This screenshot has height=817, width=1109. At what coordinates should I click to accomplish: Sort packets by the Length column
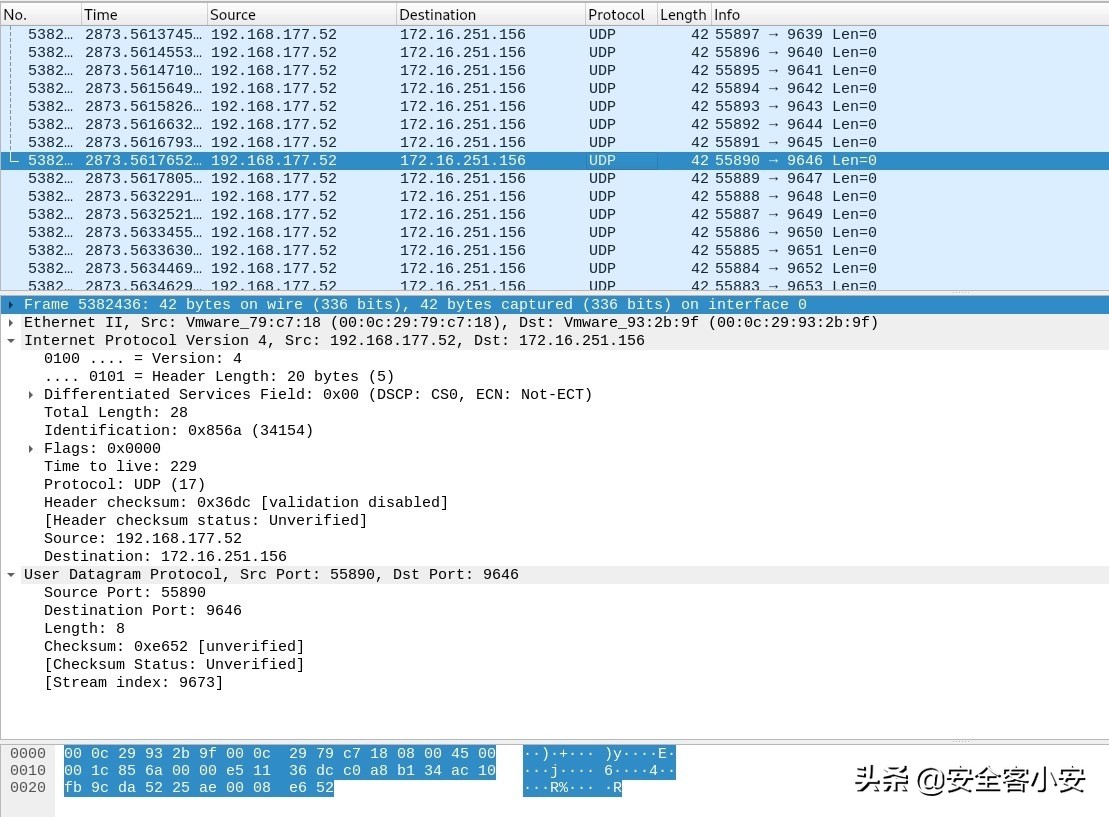(x=682, y=14)
